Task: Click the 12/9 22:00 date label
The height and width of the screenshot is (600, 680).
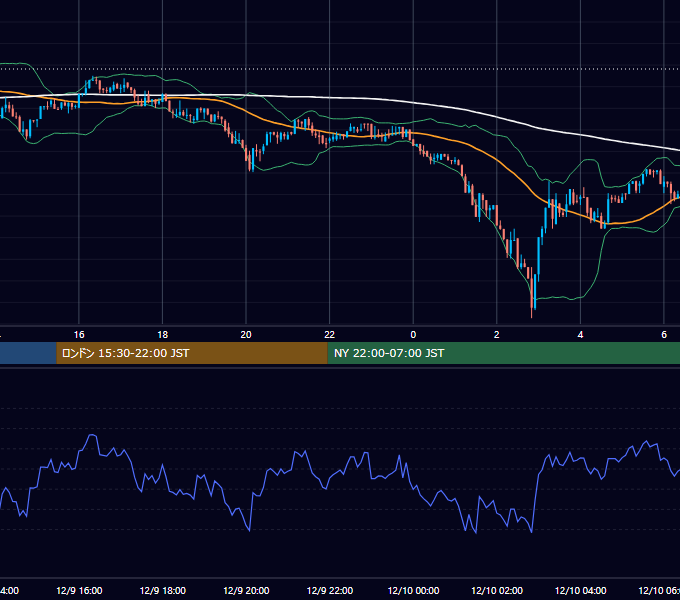Action: (330, 590)
